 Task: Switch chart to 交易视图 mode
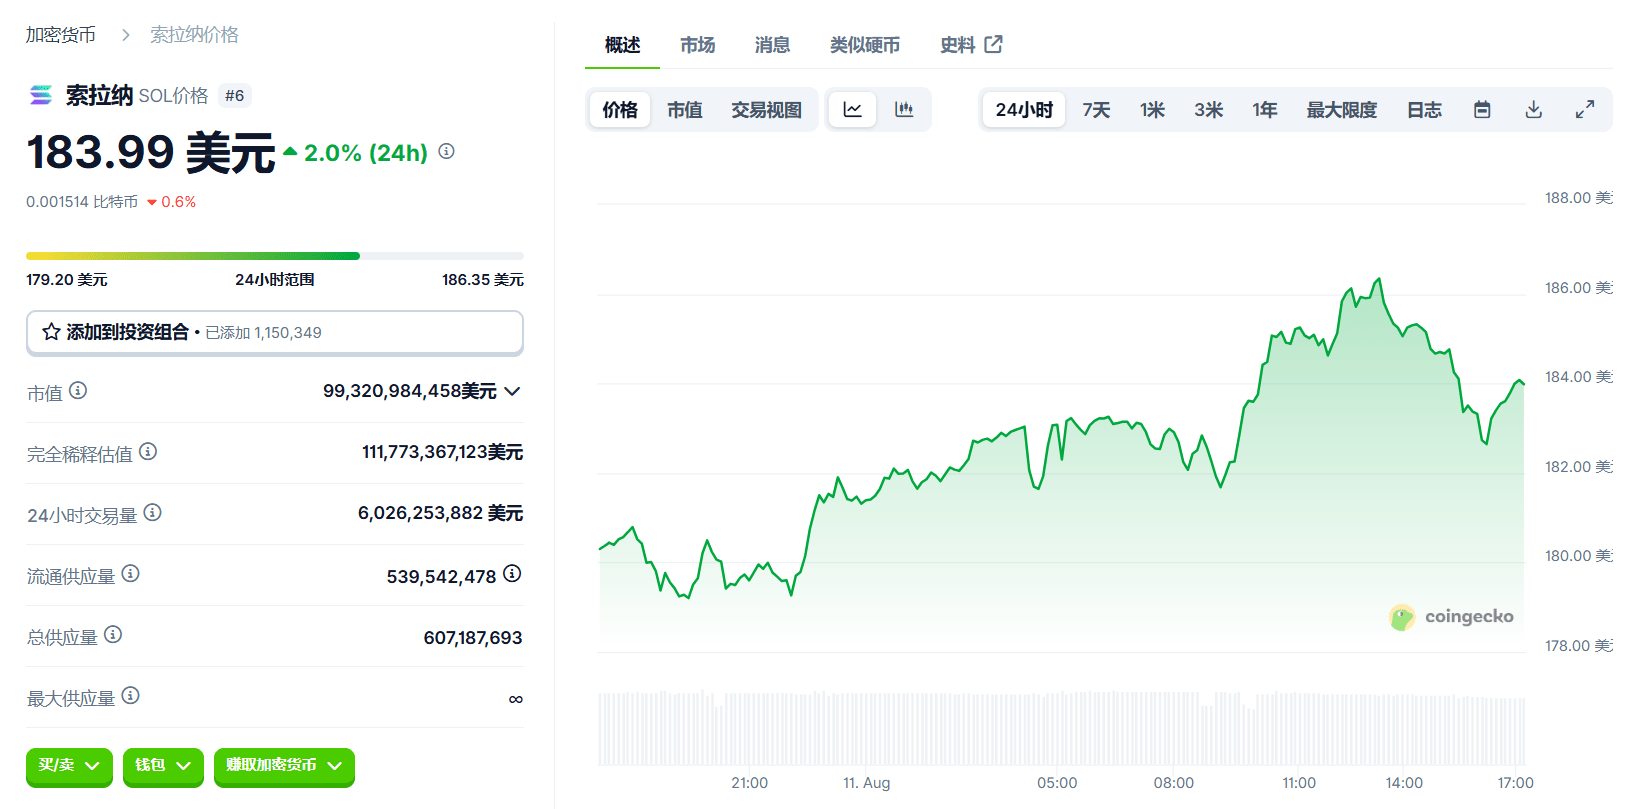point(766,110)
